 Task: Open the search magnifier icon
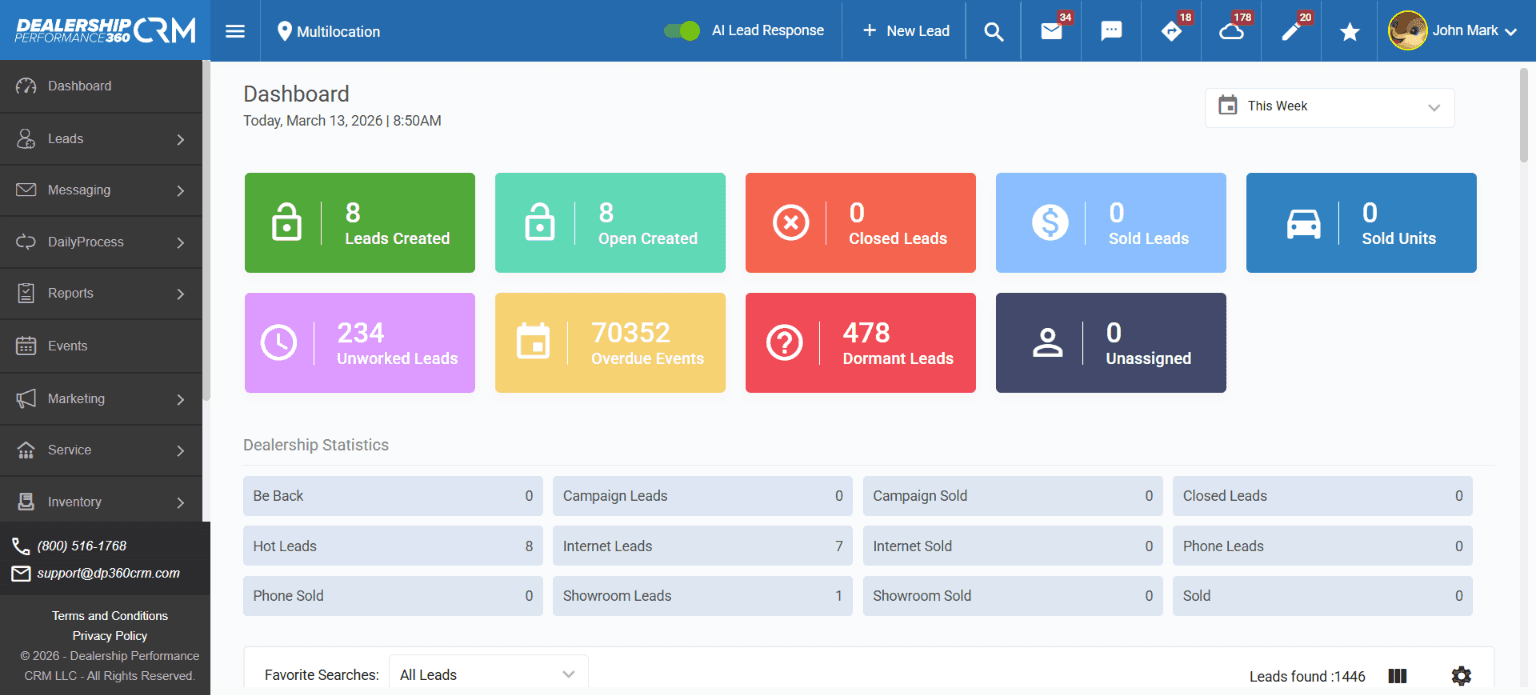(993, 32)
